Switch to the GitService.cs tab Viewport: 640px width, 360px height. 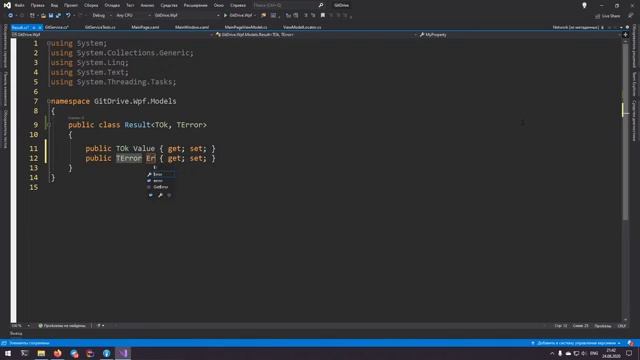tap(57, 27)
